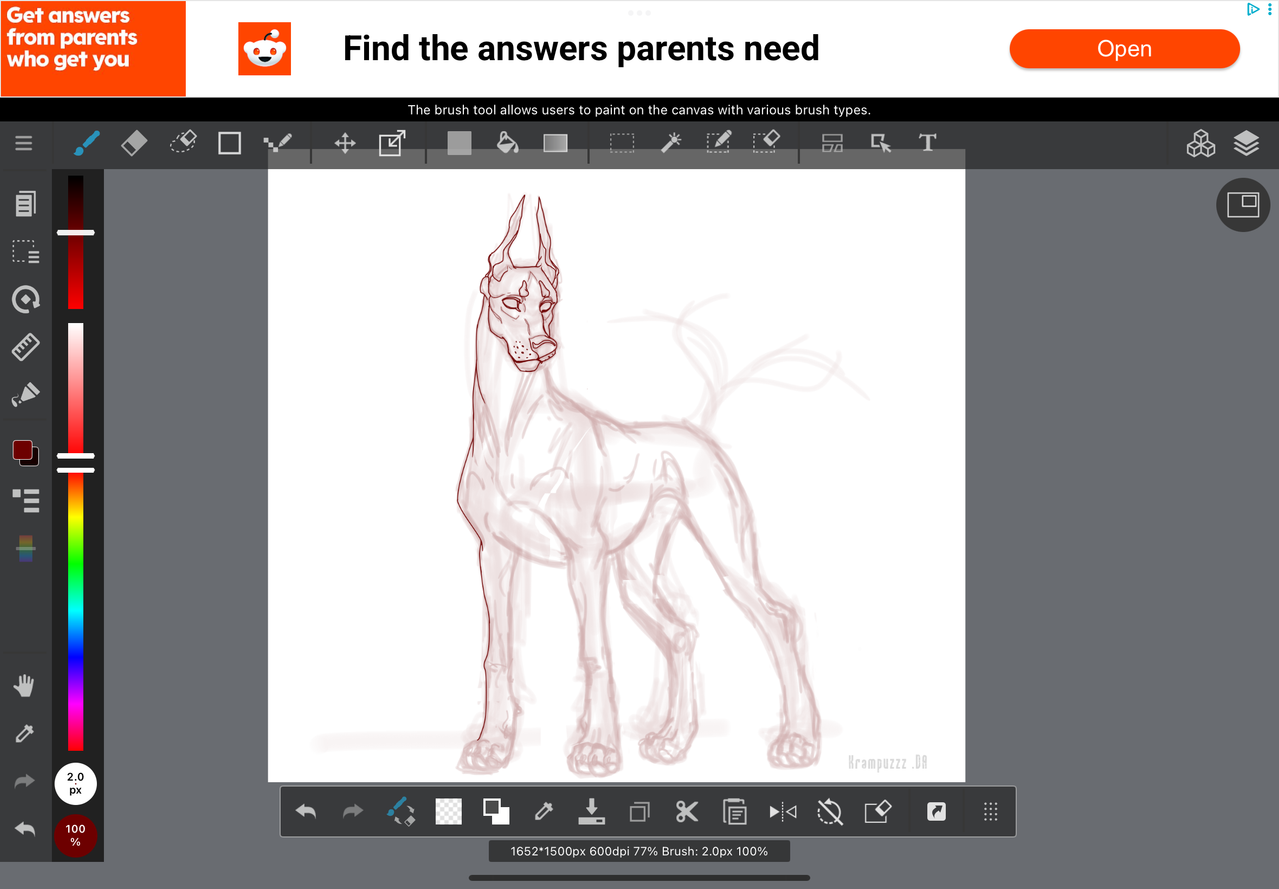Click the scissors cut icon
This screenshot has width=1279, height=889.
687,811
